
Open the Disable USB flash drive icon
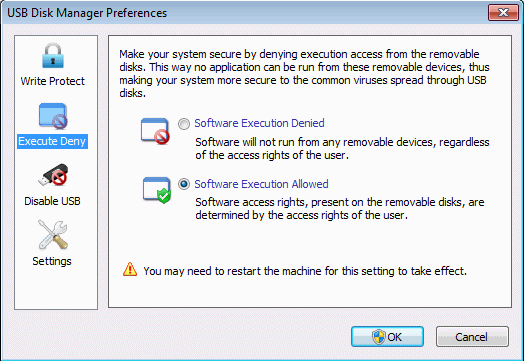coord(53,175)
